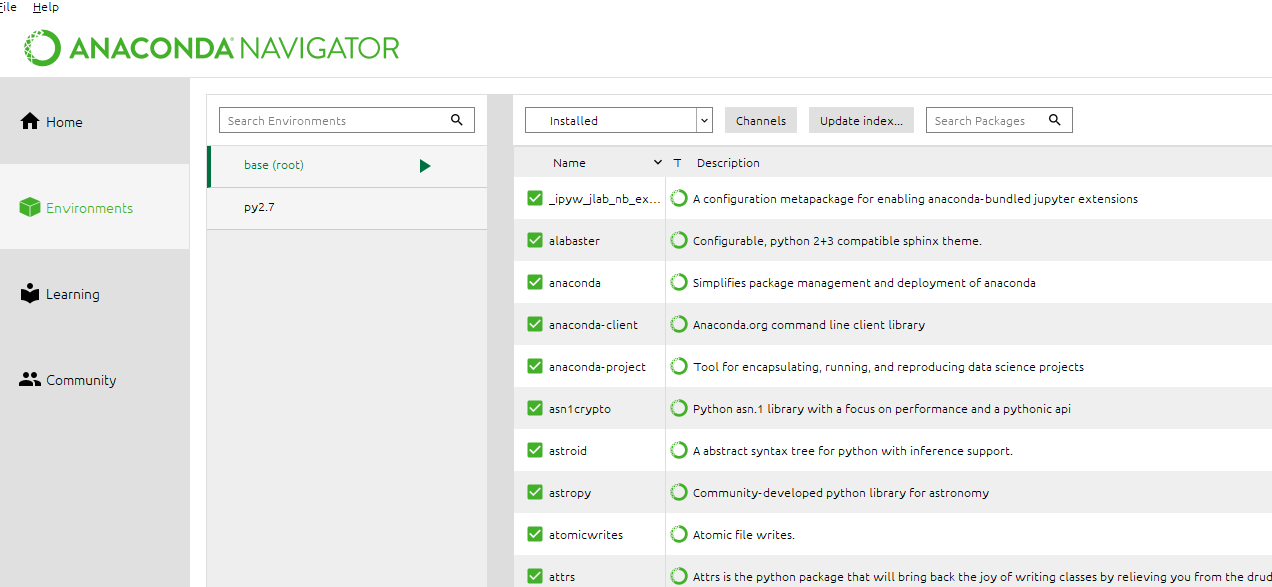This screenshot has height=587, width=1272.
Task: Click the Description column header
Action: [728, 163]
